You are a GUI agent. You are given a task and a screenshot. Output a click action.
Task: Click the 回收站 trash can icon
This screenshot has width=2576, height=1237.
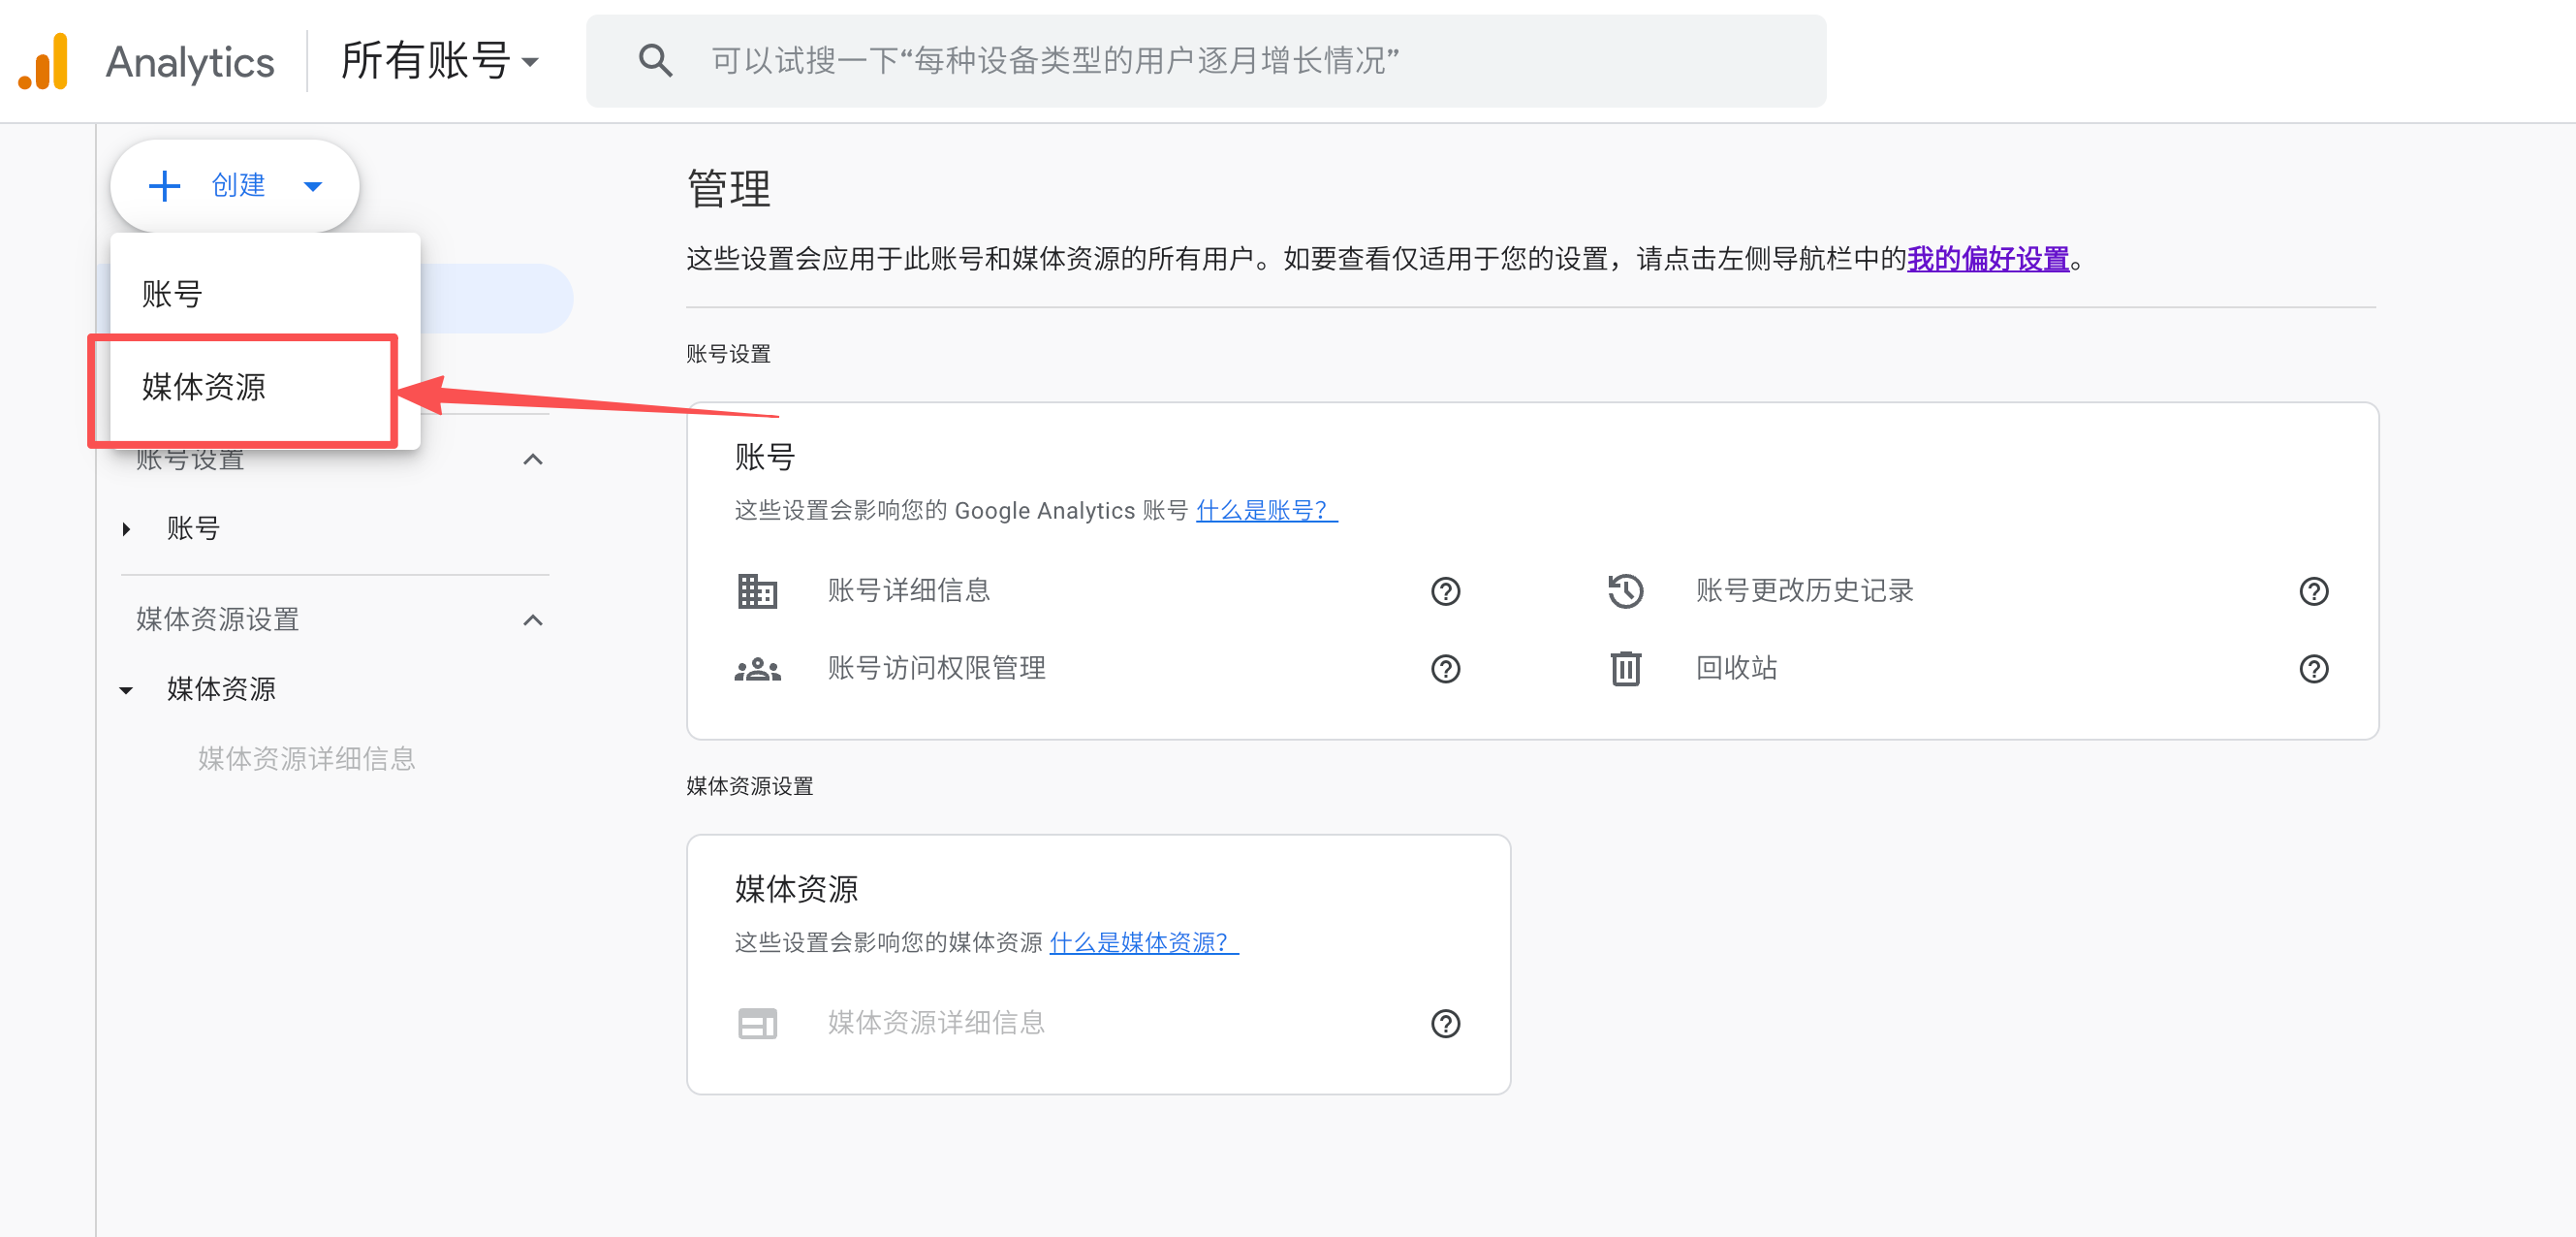(x=1625, y=668)
